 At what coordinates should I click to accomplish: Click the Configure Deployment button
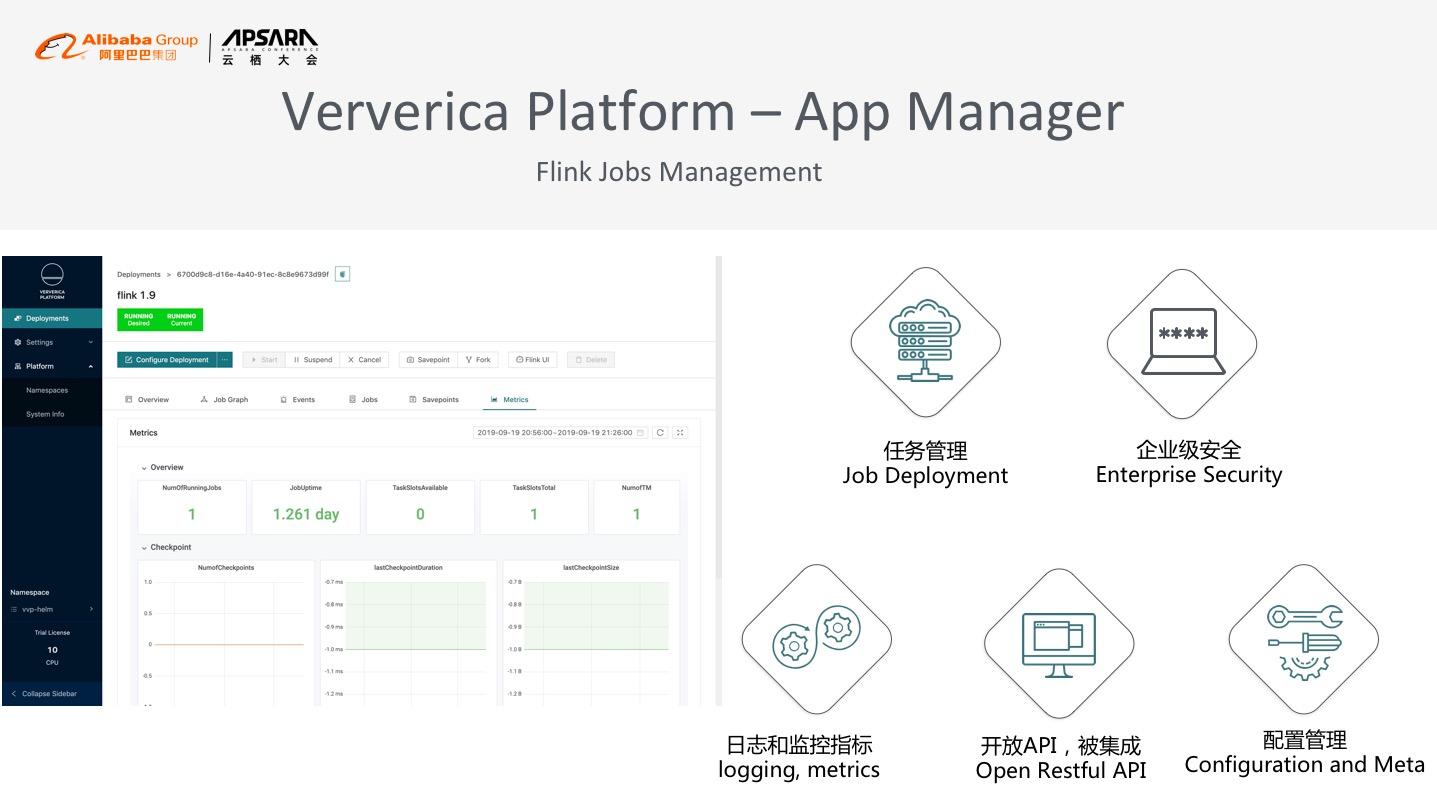point(167,360)
